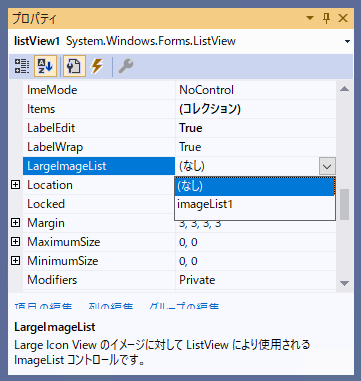Open the LargeImageList dropdown arrow
The image size is (361, 381).
327,166
